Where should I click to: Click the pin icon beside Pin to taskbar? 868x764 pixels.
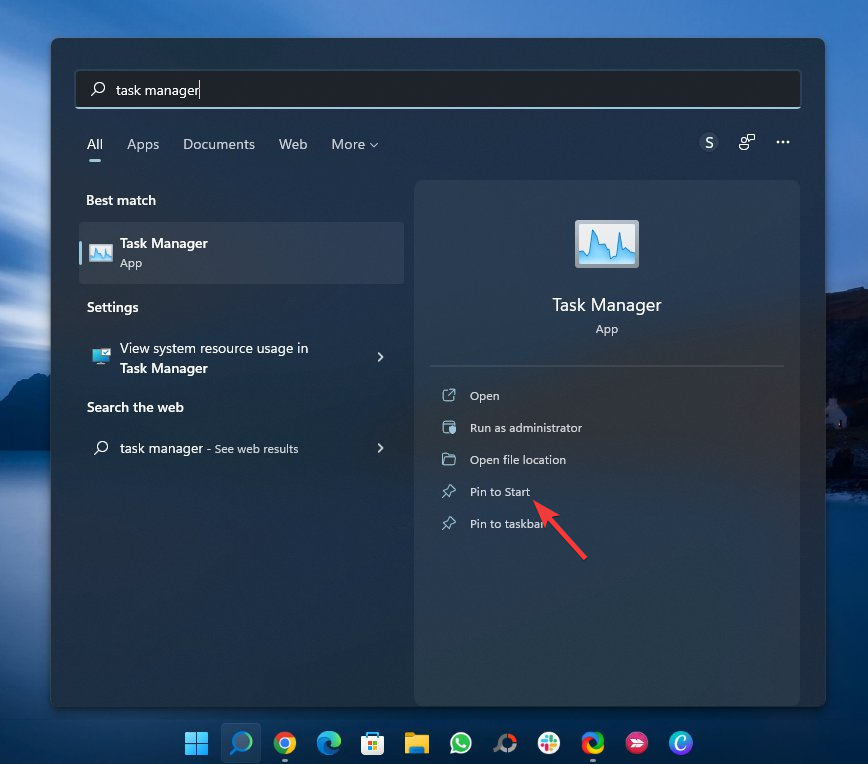449,524
